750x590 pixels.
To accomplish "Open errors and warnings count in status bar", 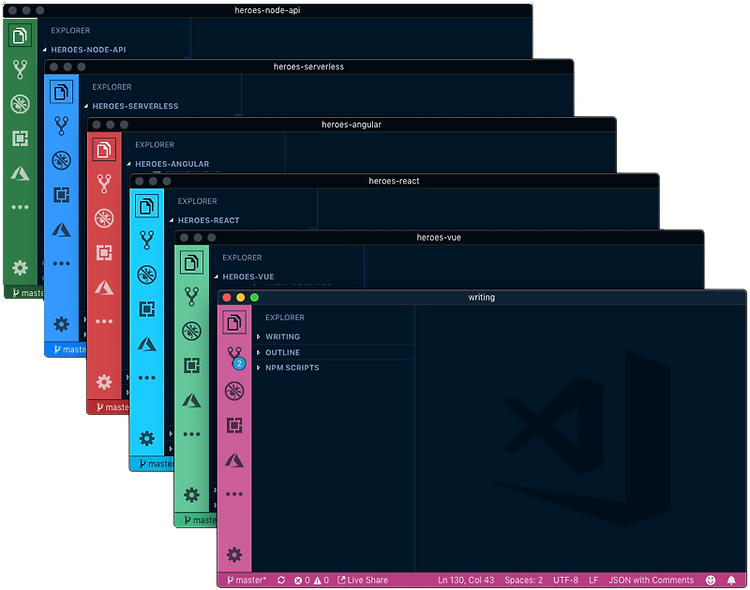I will click(311, 580).
